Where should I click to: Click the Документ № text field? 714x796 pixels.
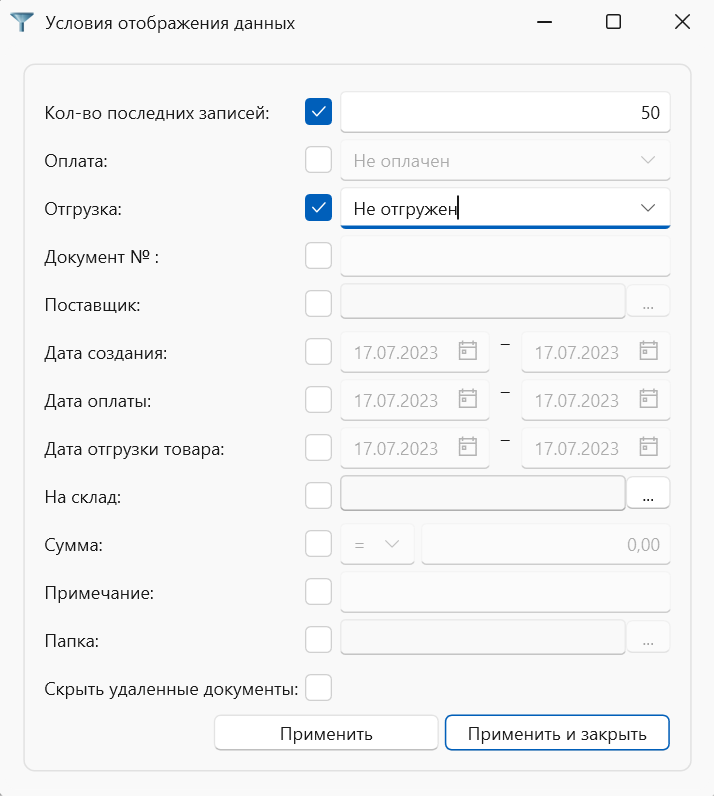505,256
